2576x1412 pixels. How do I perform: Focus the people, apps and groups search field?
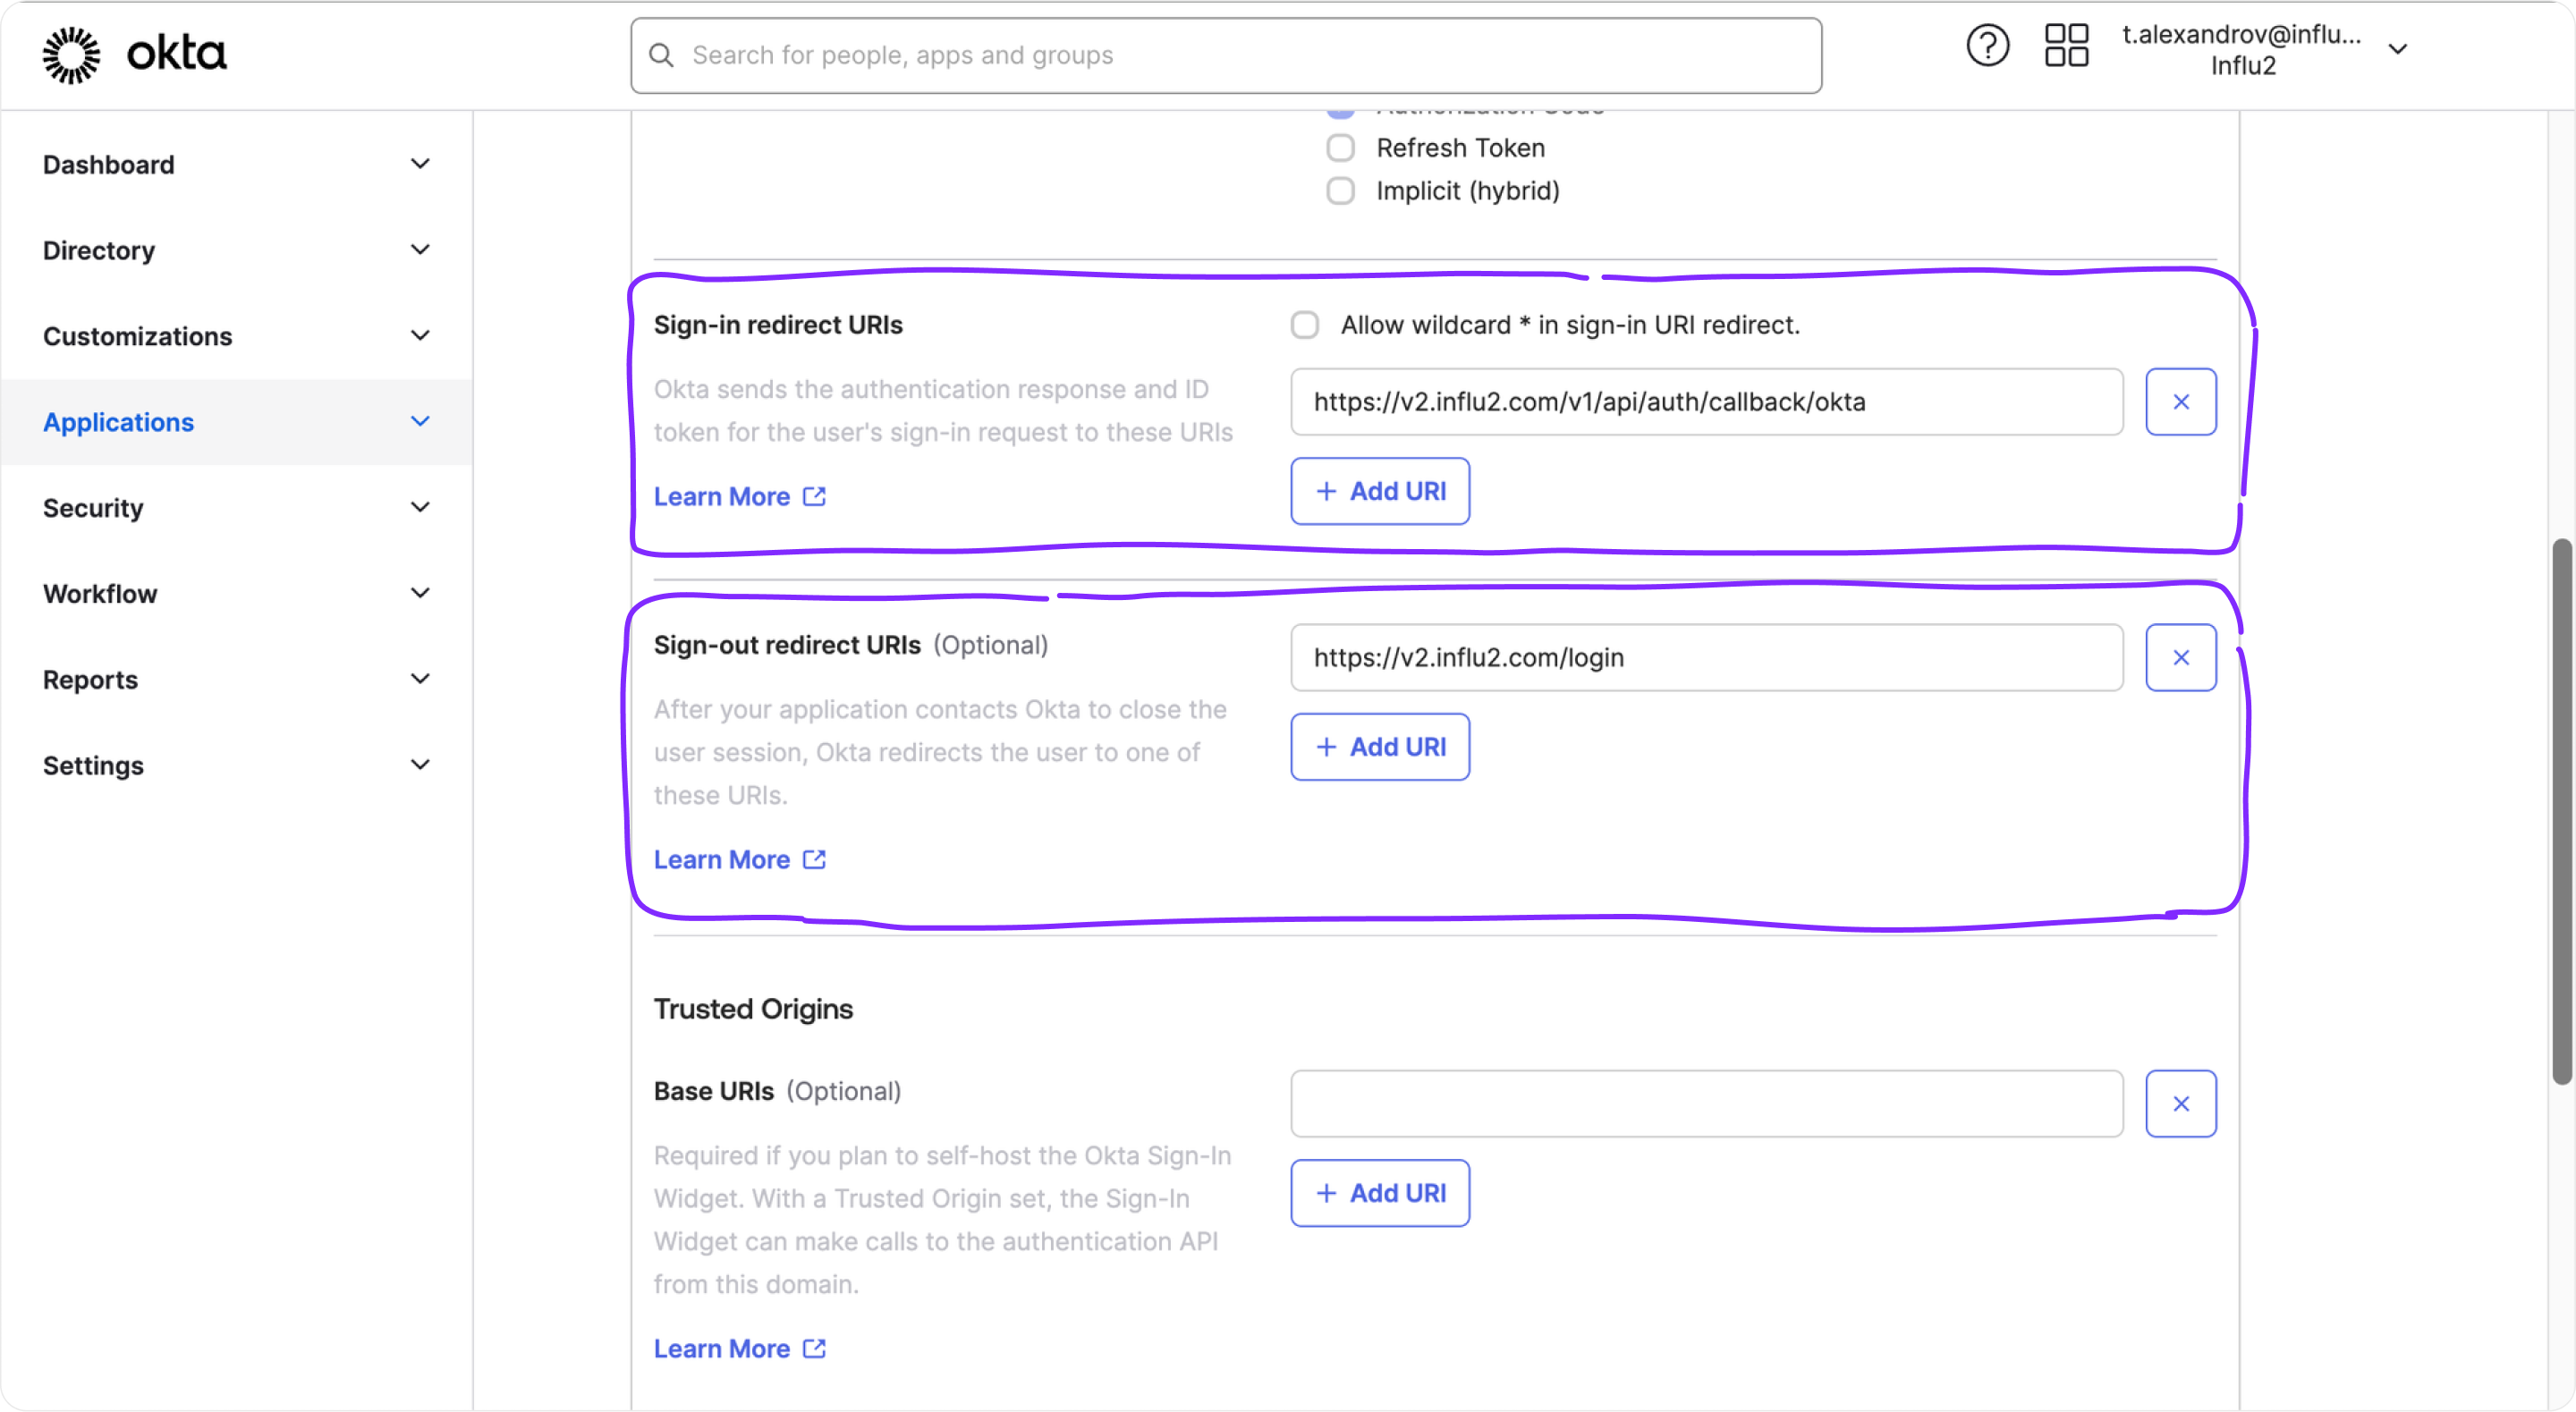(x=1226, y=55)
